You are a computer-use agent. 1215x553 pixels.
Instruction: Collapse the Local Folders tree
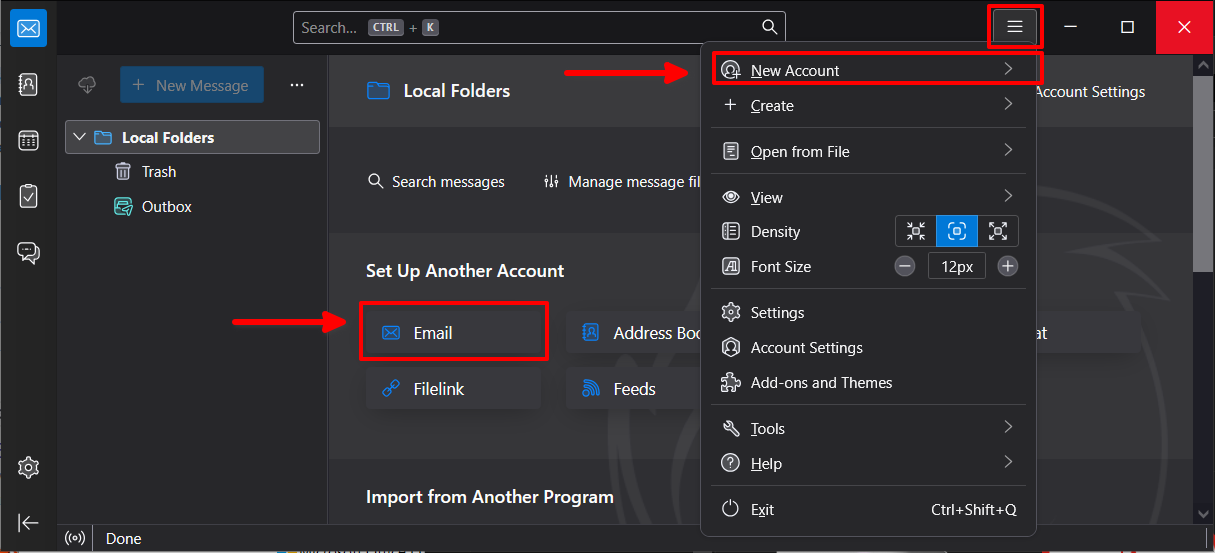coord(80,138)
